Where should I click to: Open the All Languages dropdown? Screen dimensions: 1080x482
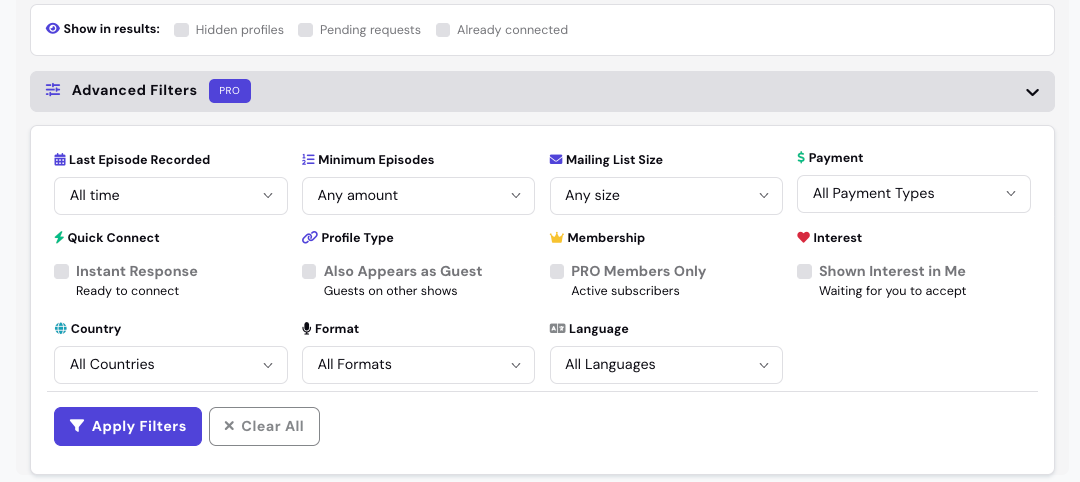[666, 364]
